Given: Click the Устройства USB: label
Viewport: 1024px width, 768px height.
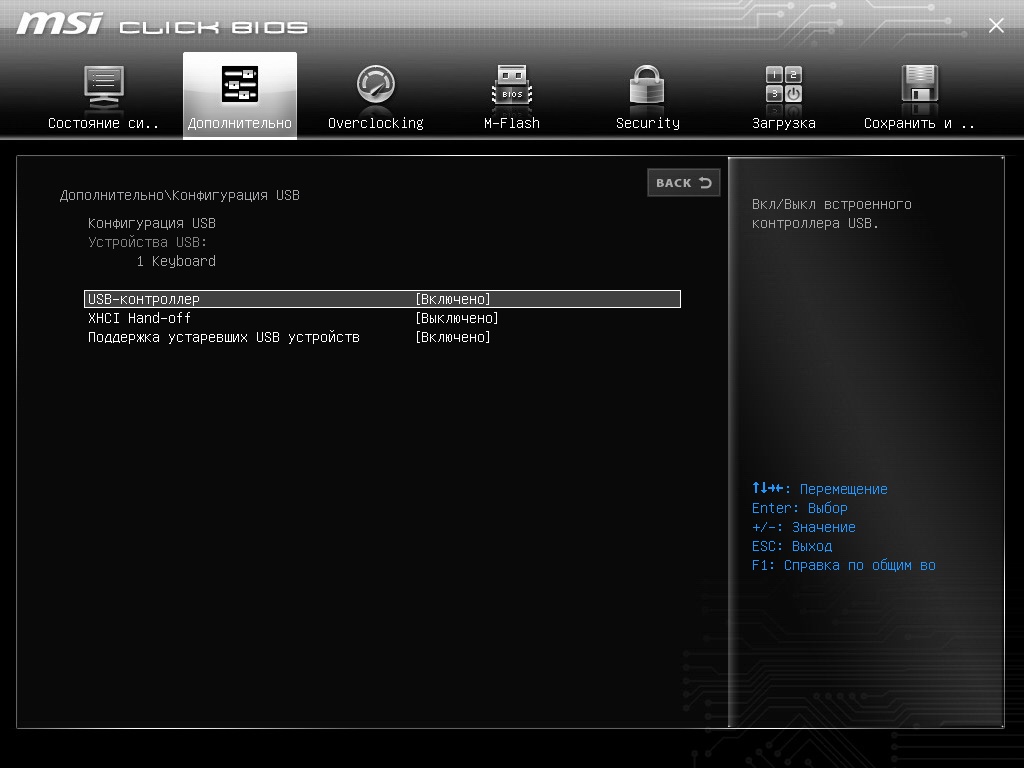Looking at the screenshot, I should coord(147,242).
